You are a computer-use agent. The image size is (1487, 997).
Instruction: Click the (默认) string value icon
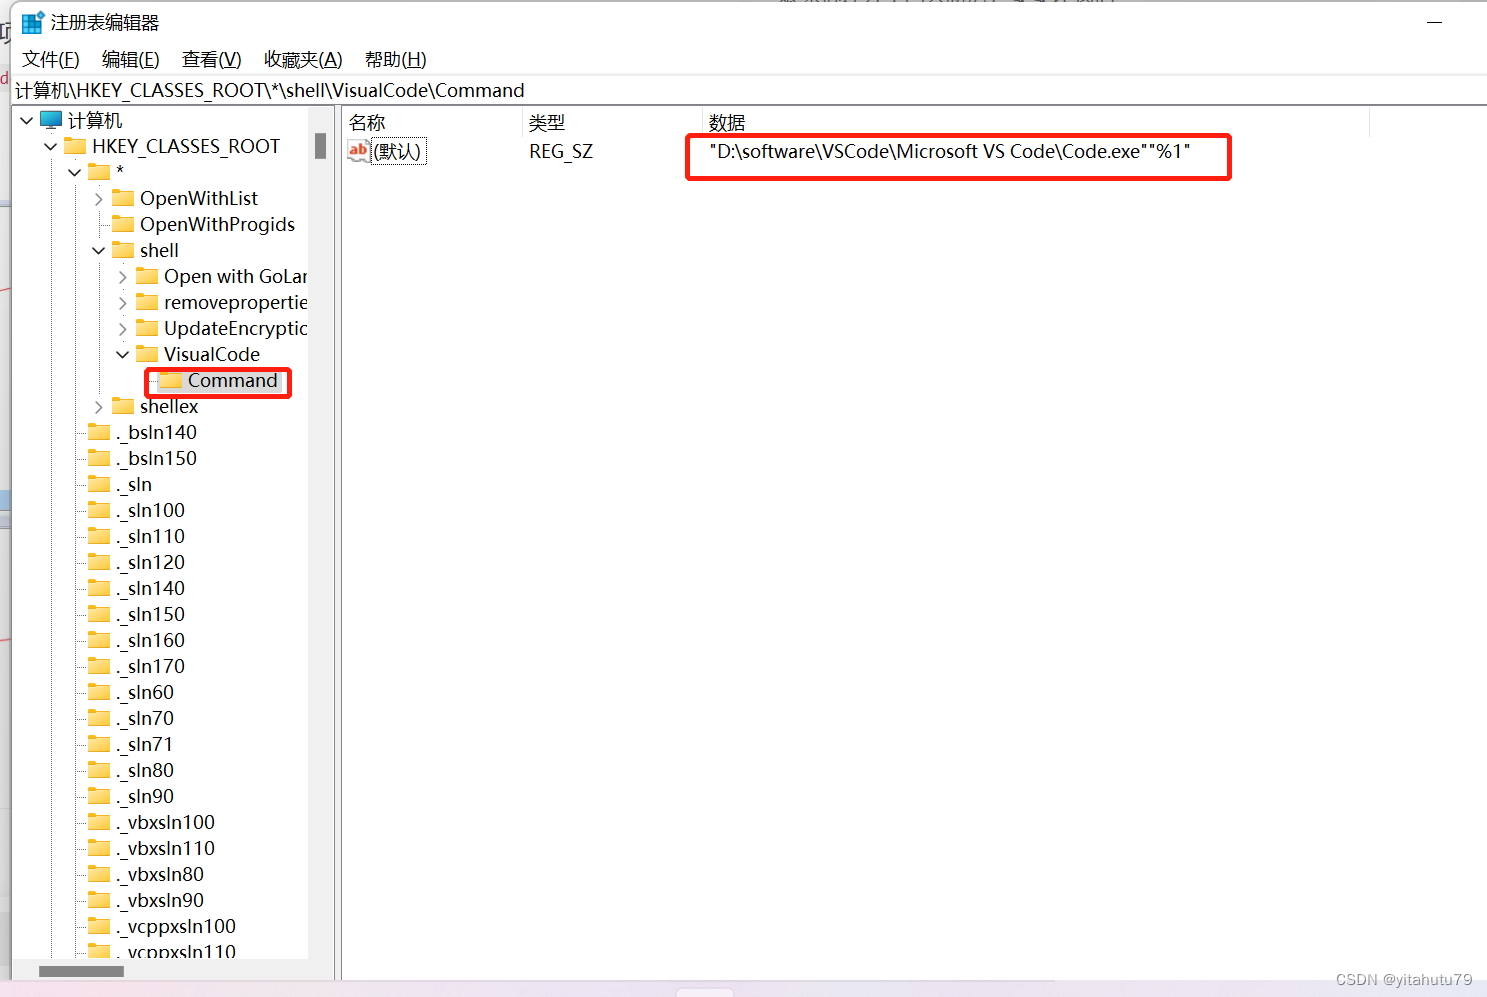point(358,151)
